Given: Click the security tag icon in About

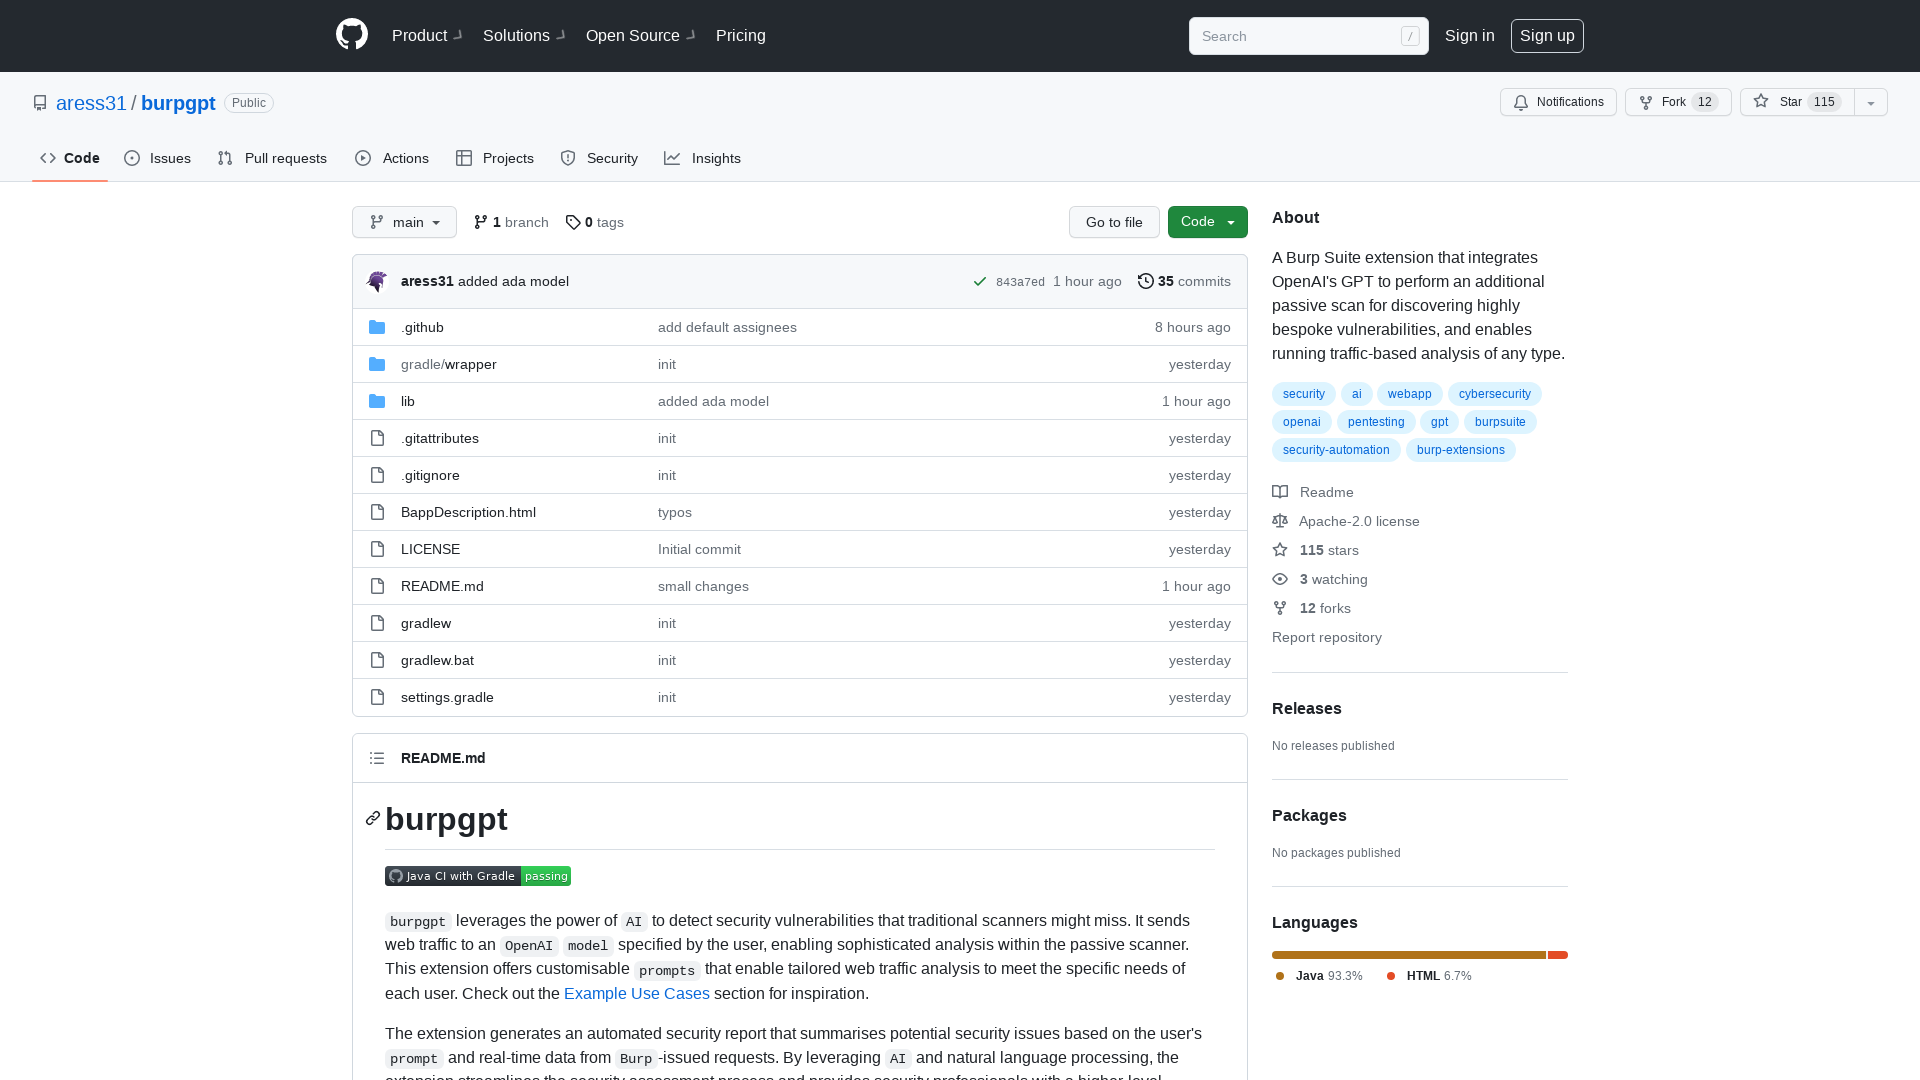Looking at the screenshot, I should (x=1303, y=393).
